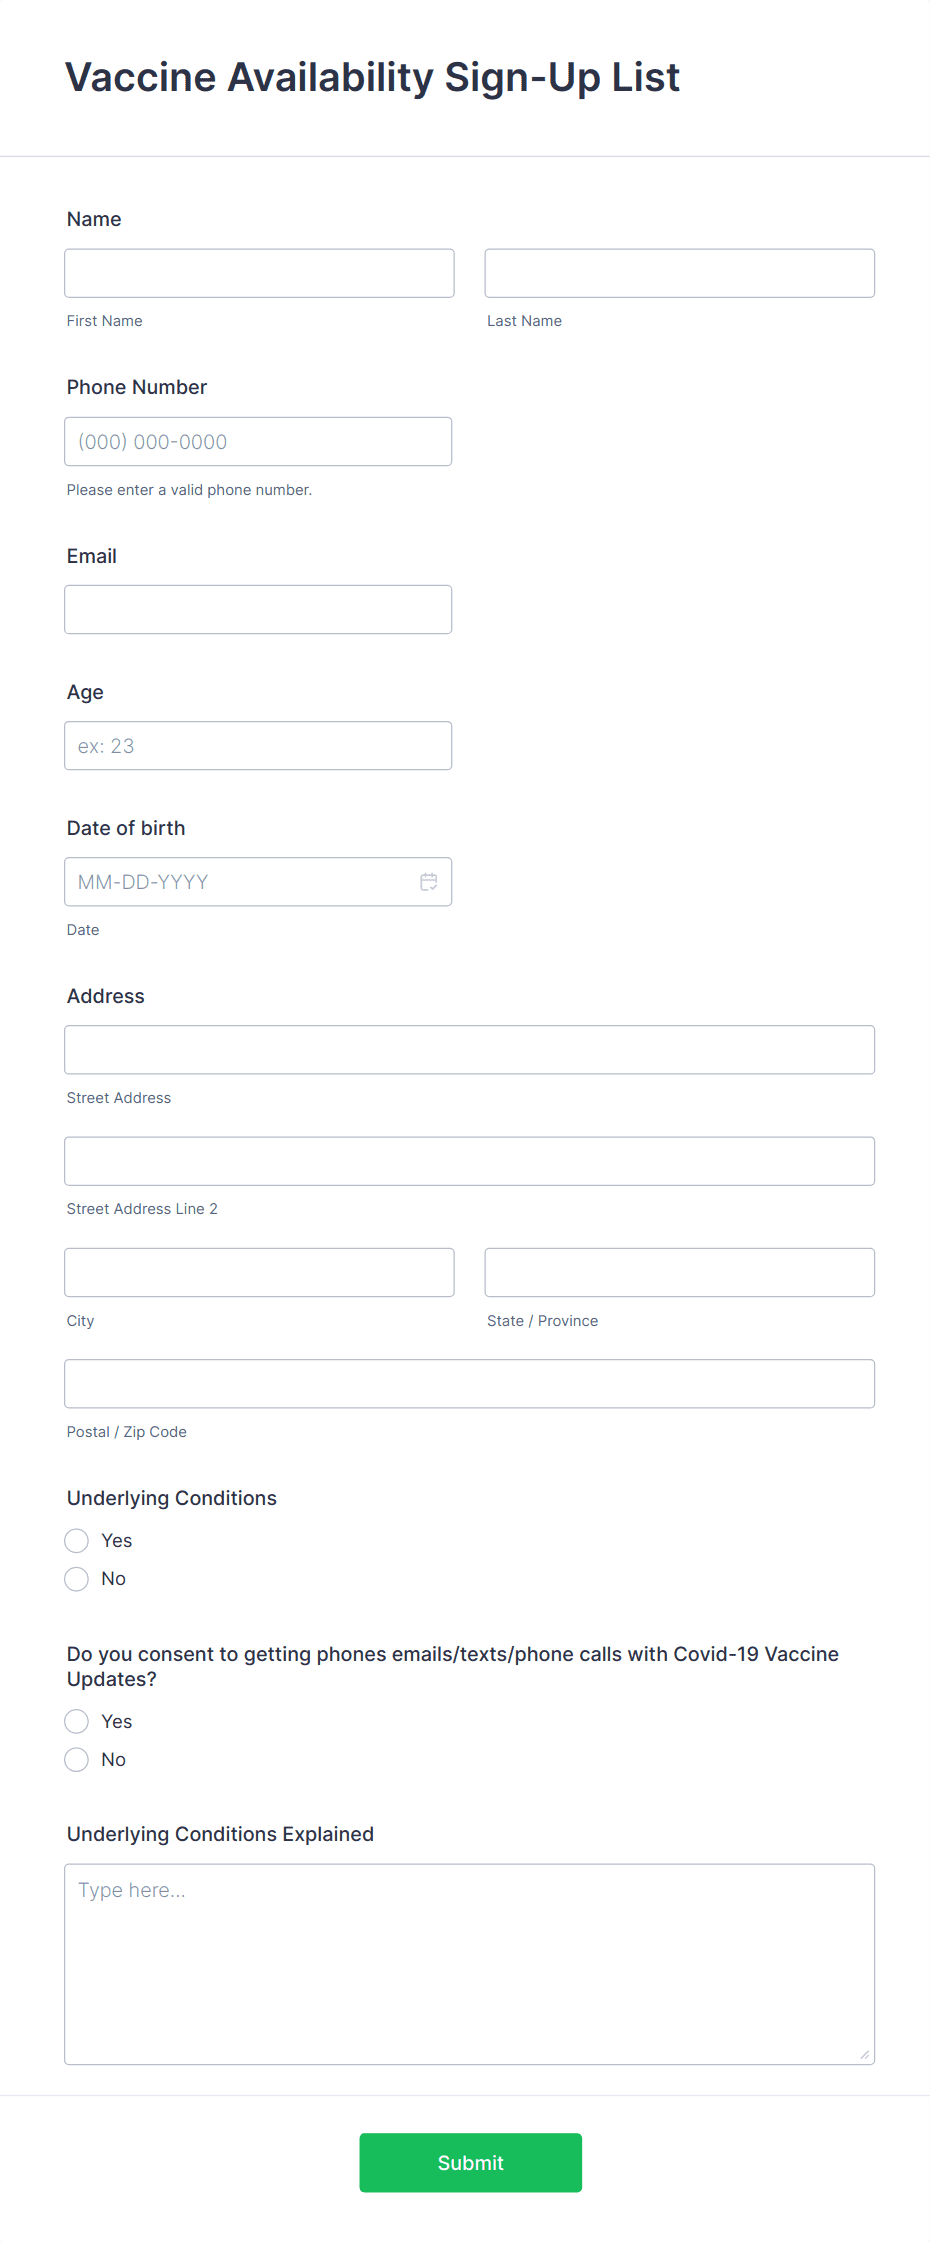Select Yes for Underlying Conditions
930x2242 pixels.
(x=76, y=1540)
